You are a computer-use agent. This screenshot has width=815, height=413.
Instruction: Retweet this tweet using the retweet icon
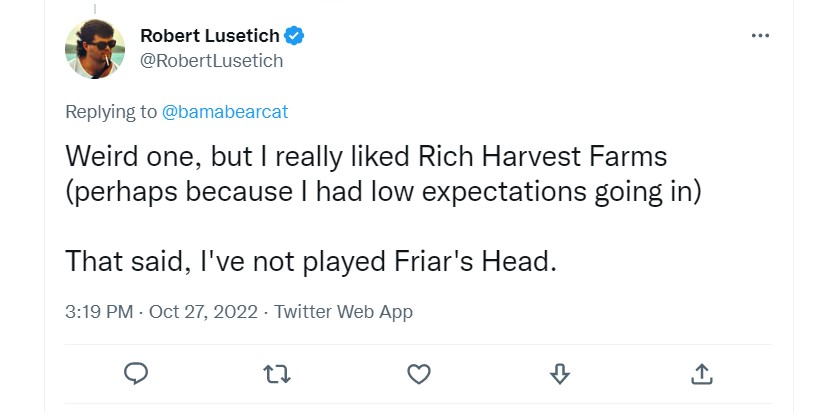(278, 373)
